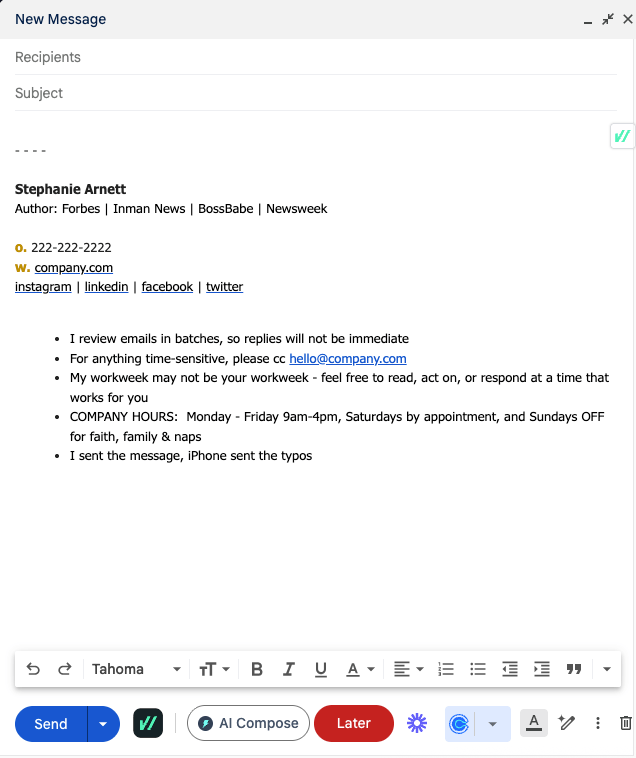
Task: Insert a bulleted list
Action: [478, 669]
